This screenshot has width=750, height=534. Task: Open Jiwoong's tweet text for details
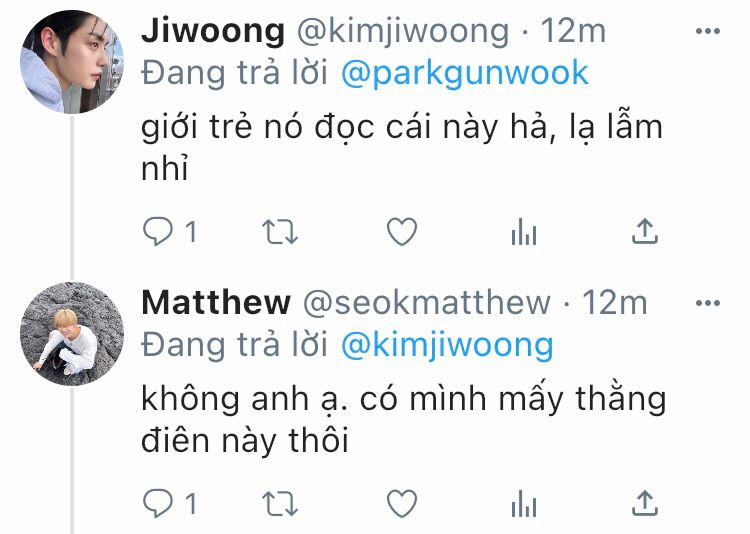click(402, 147)
